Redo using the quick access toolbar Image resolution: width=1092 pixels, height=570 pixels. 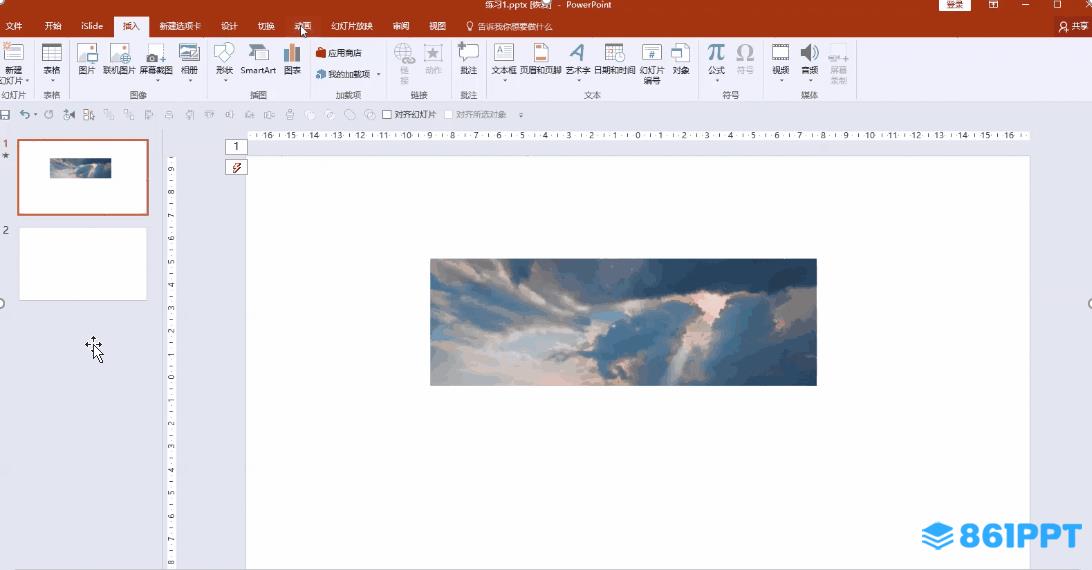coord(49,114)
